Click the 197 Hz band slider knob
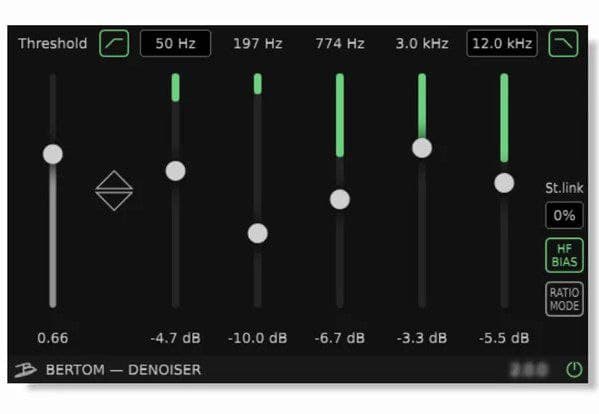The width and height of the screenshot is (599, 414). [257, 233]
